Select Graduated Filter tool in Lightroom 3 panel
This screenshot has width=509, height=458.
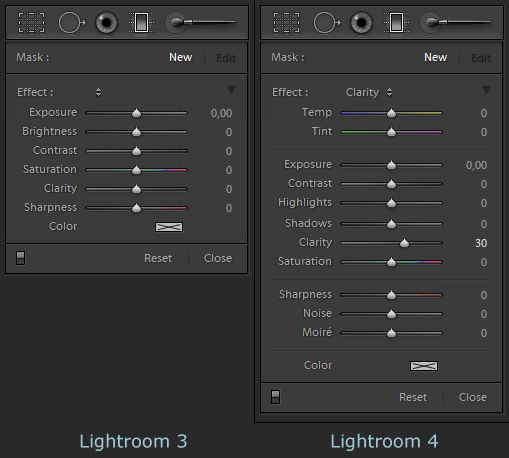(x=141, y=23)
